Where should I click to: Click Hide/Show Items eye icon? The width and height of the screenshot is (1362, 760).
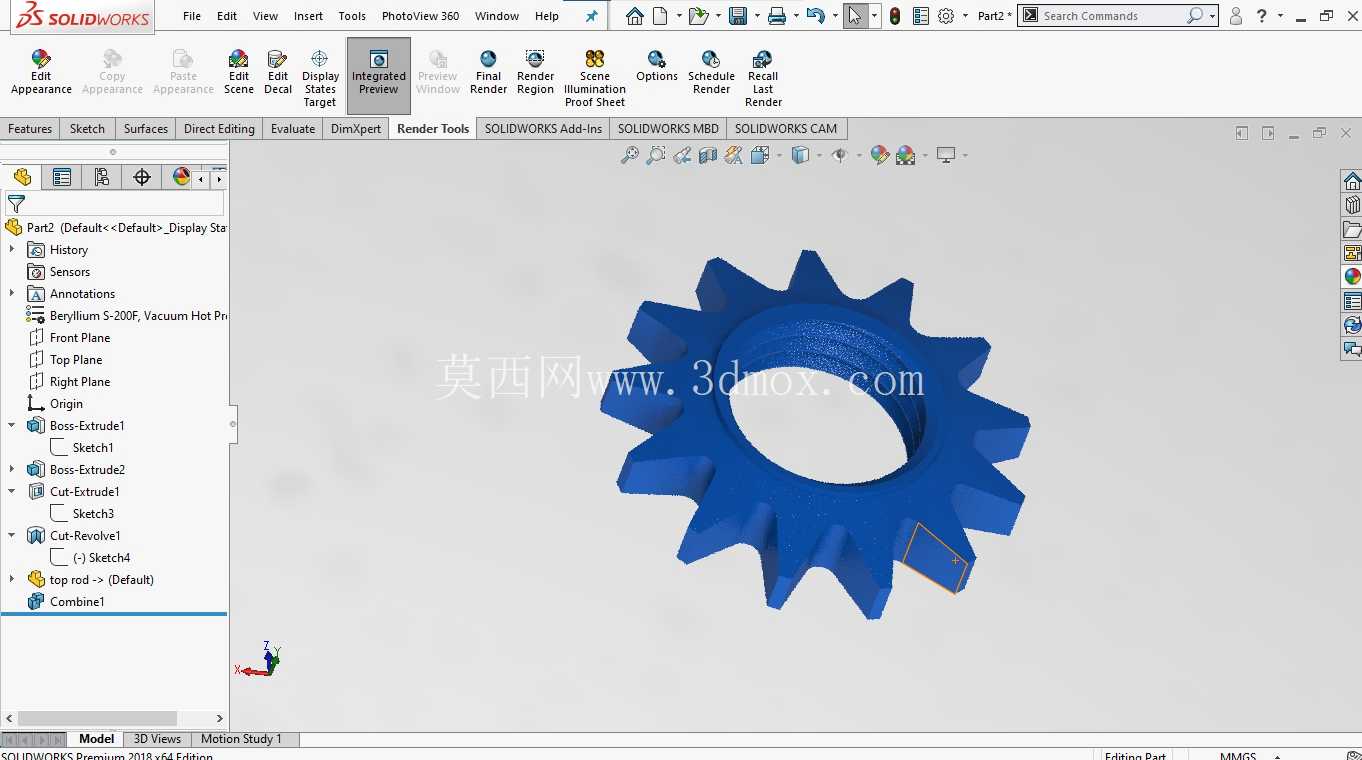coord(839,155)
